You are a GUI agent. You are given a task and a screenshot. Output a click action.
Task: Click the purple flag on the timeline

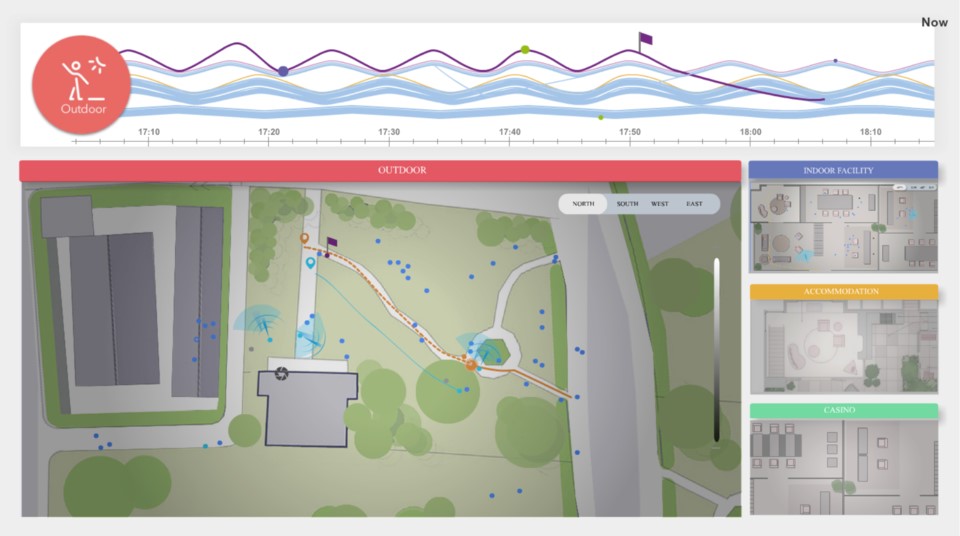pyautogui.click(x=645, y=40)
